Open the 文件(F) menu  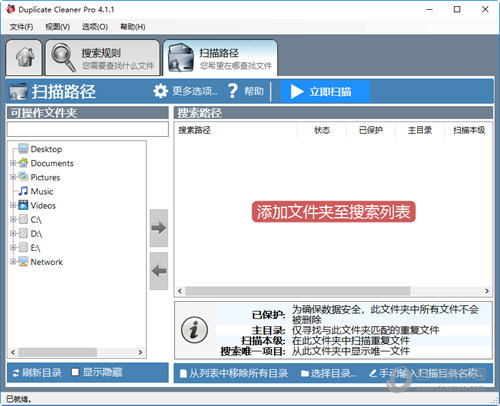(x=21, y=27)
